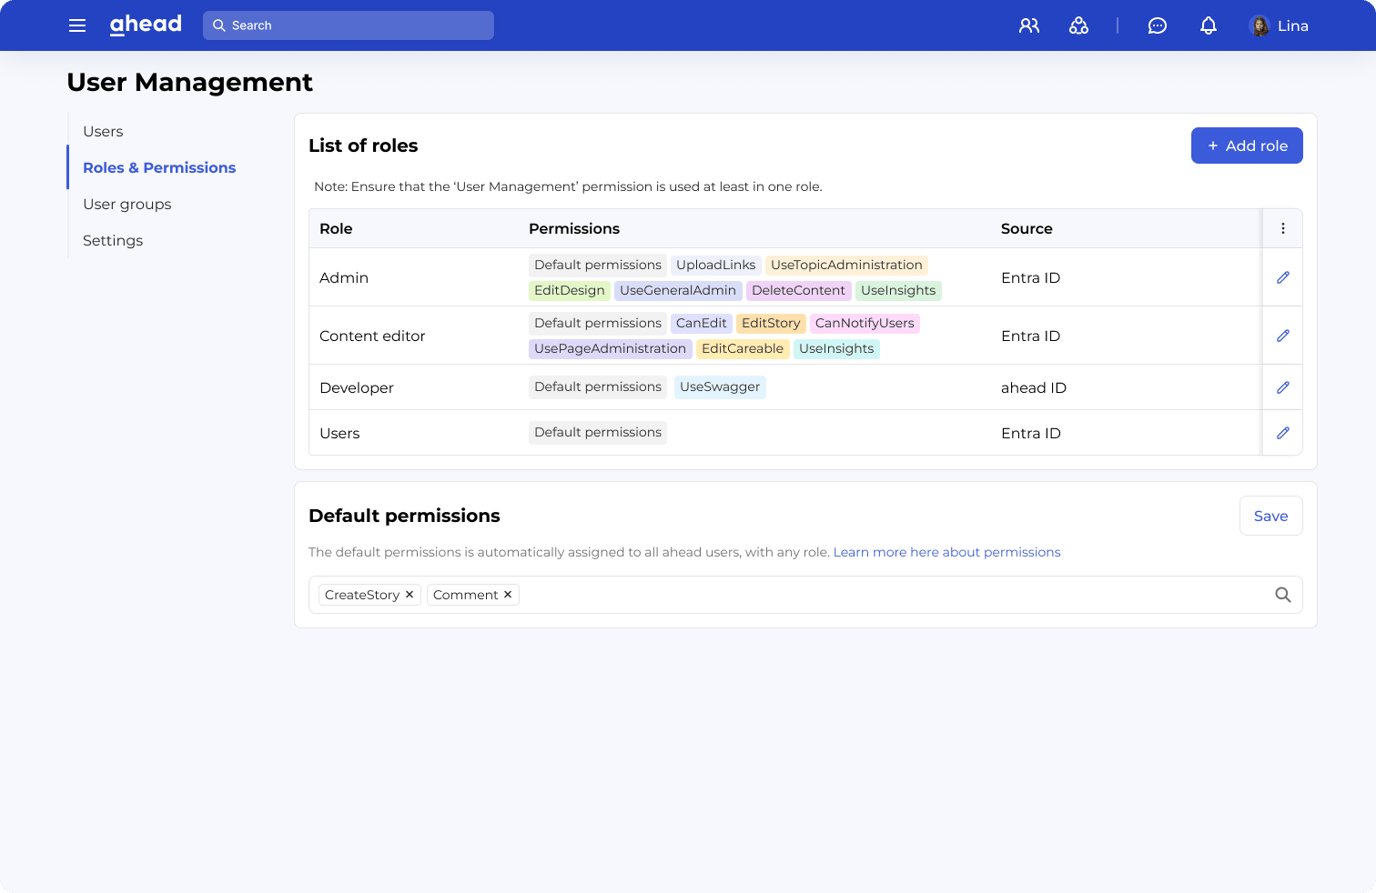The image size is (1376, 893).
Task: Open the hamburger navigation menu
Action: point(77,25)
